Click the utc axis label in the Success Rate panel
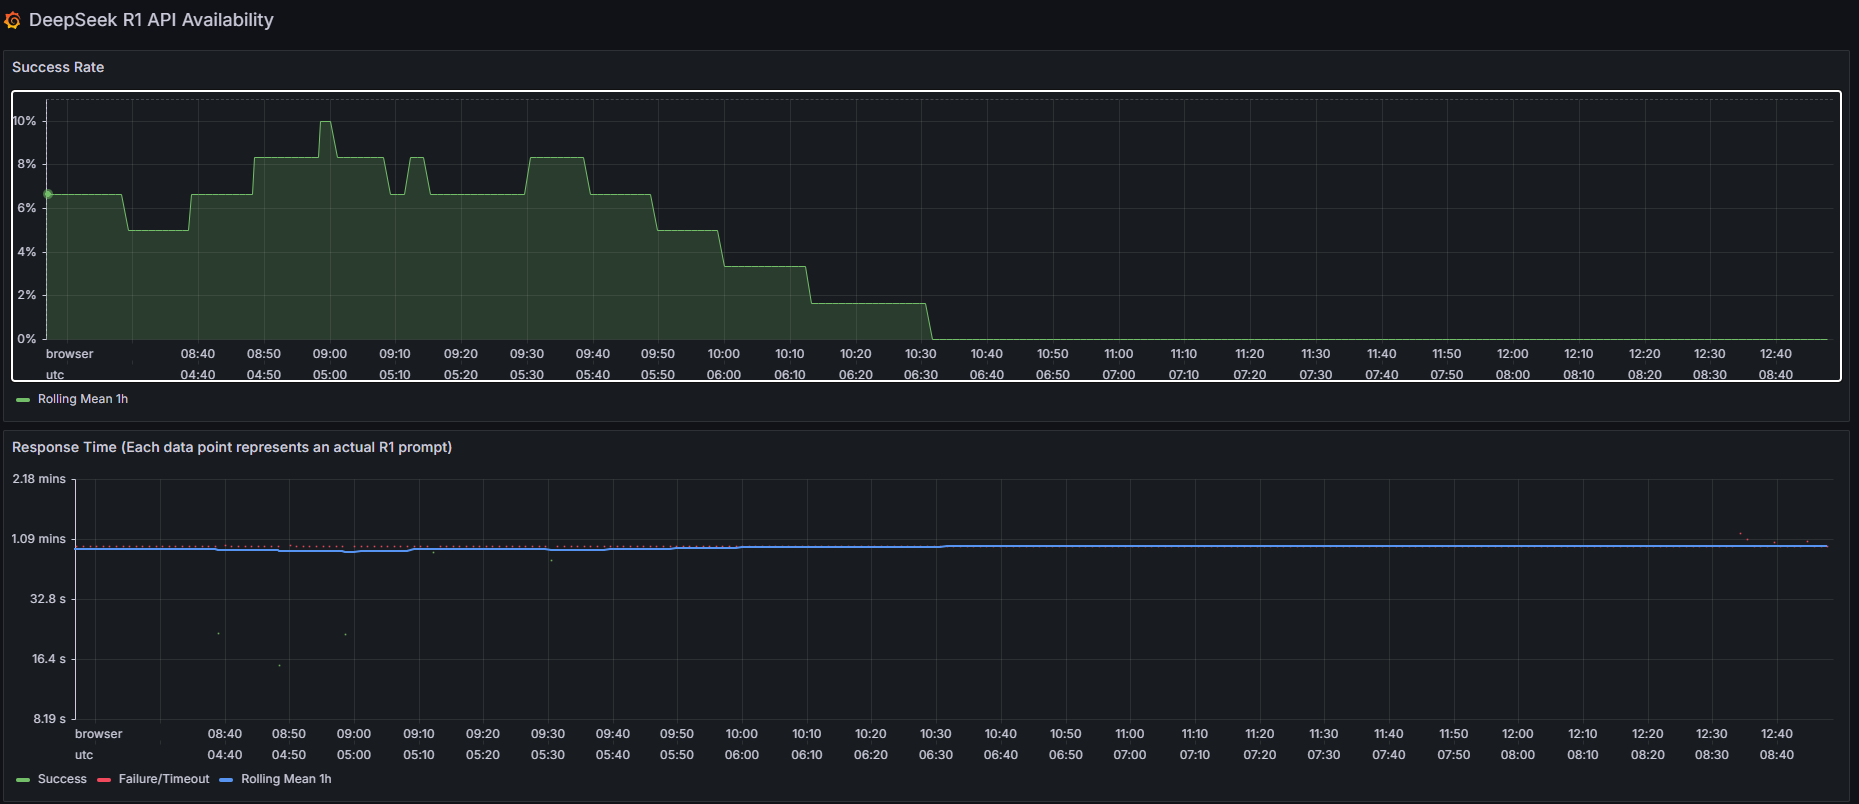 55,375
